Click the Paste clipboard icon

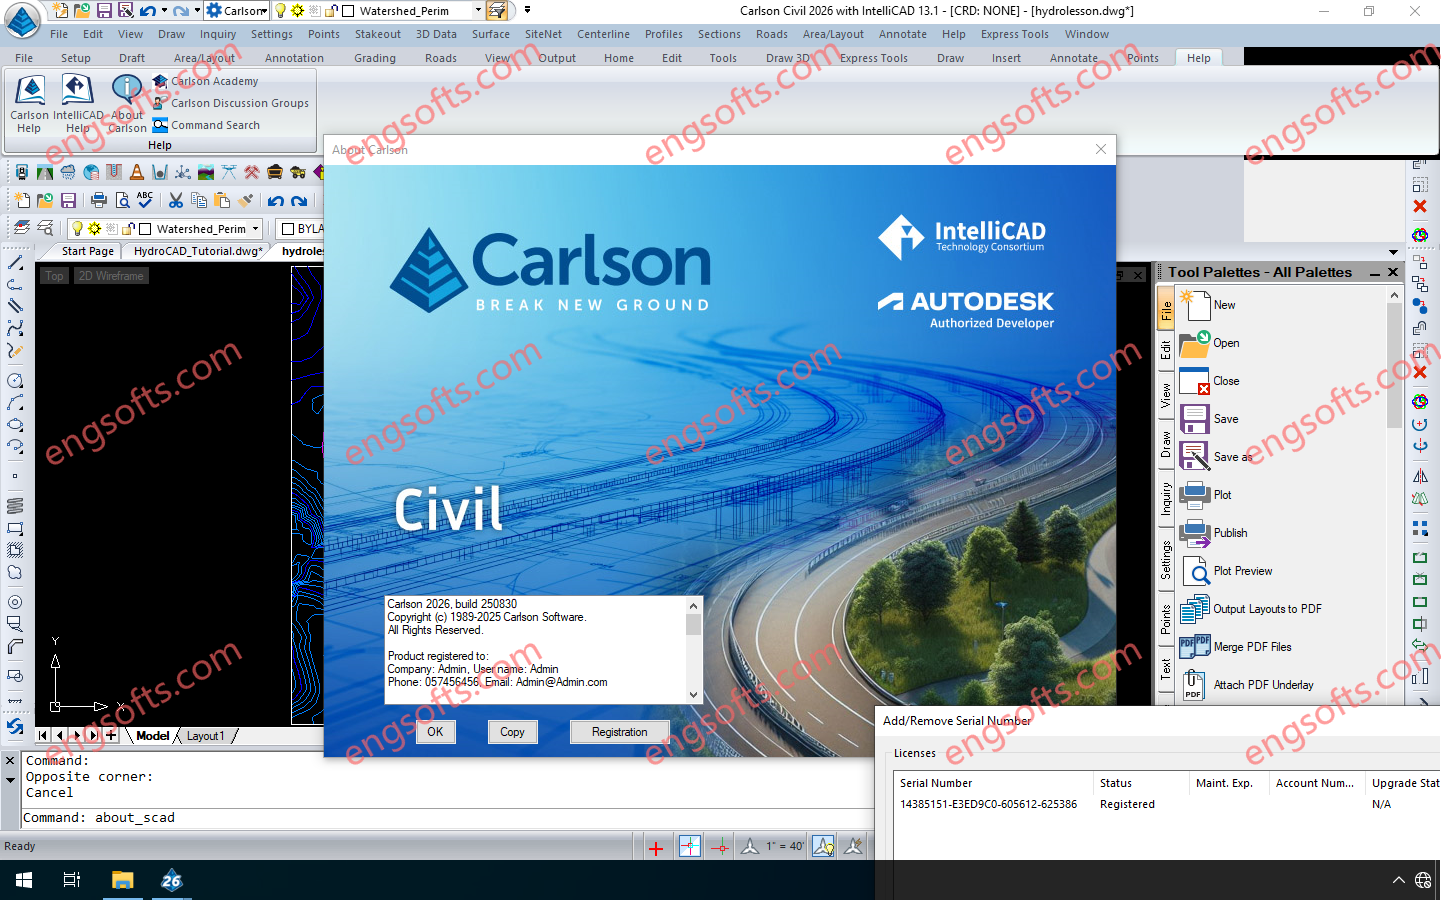[222, 200]
